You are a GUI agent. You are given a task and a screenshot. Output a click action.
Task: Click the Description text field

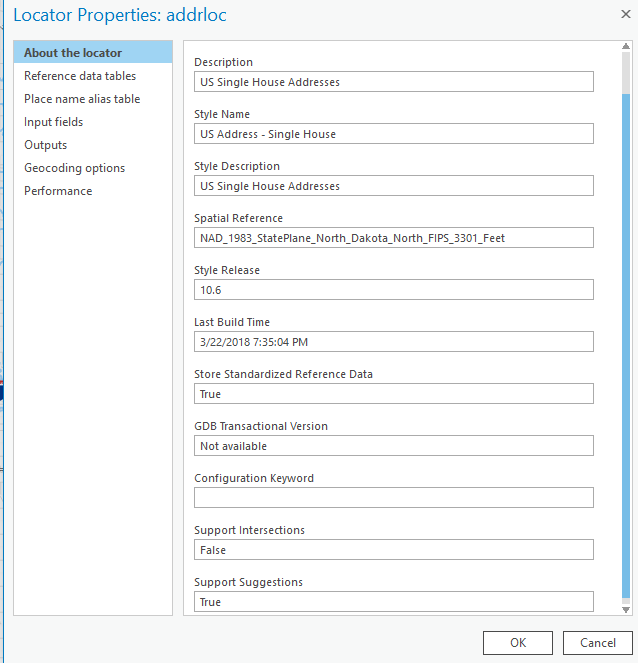[393, 82]
